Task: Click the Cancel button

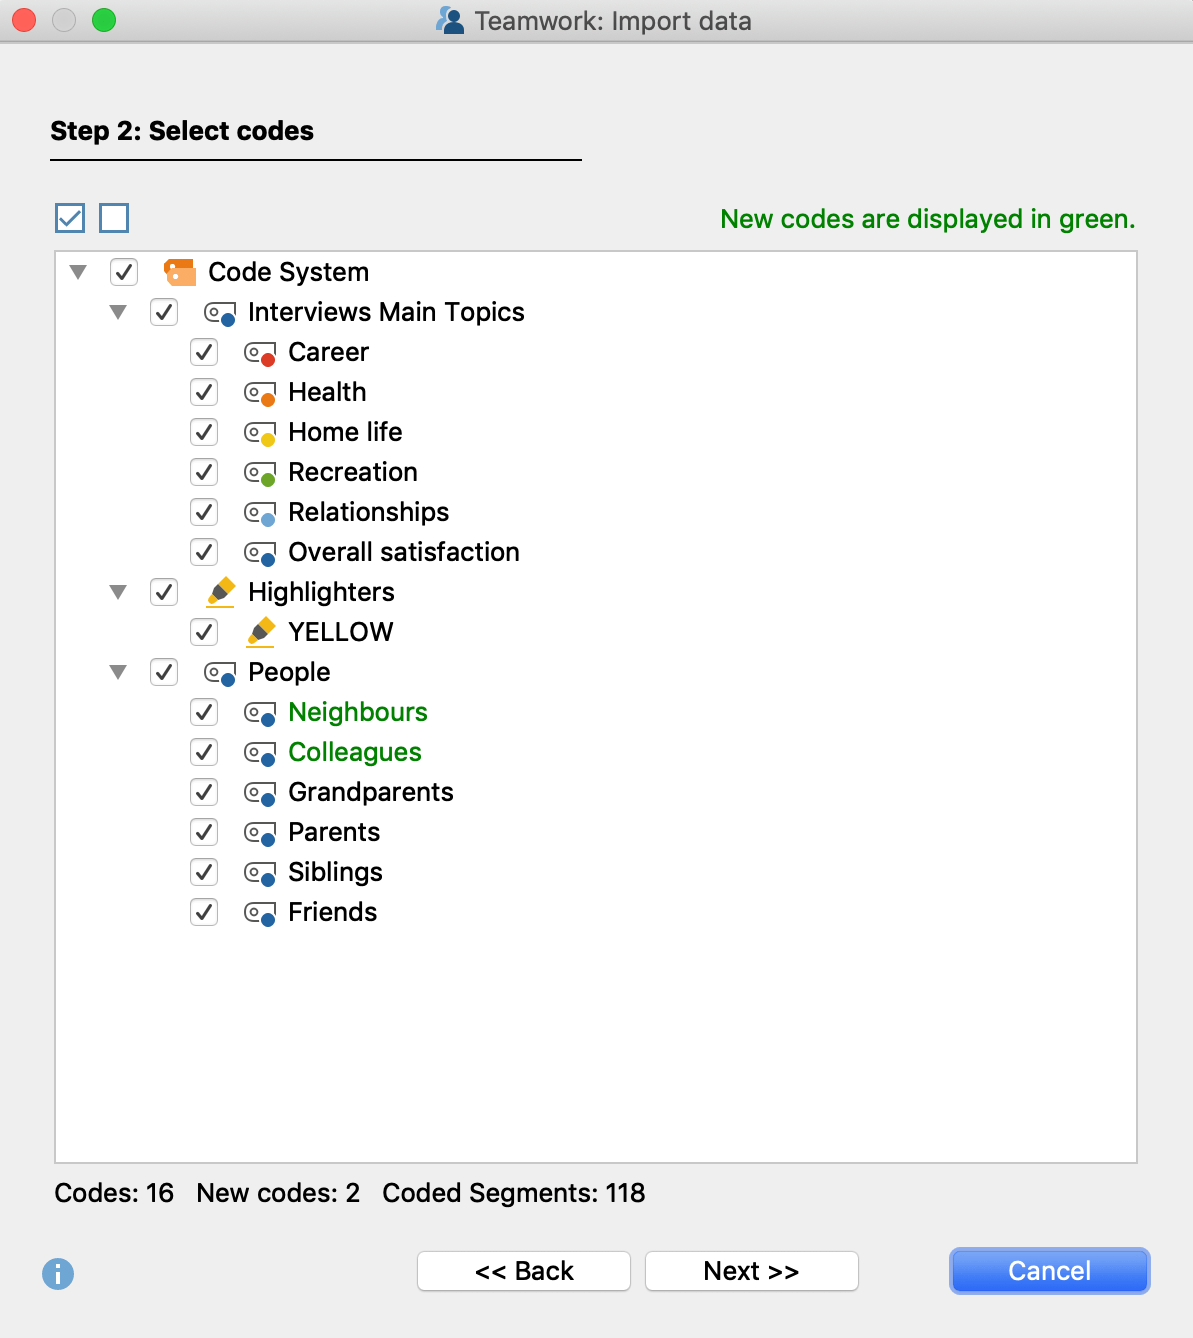Action: (x=1049, y=1271)
